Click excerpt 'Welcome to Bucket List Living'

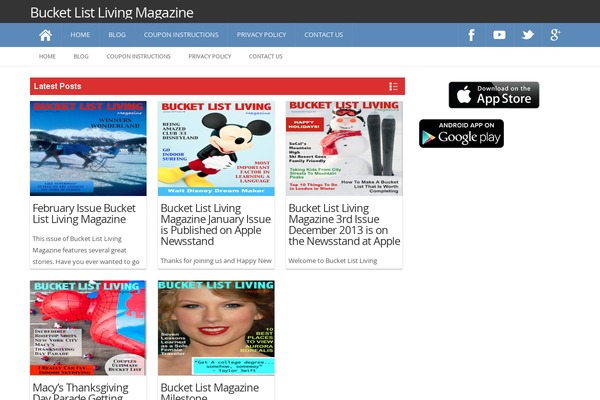(x=333, y=261)
